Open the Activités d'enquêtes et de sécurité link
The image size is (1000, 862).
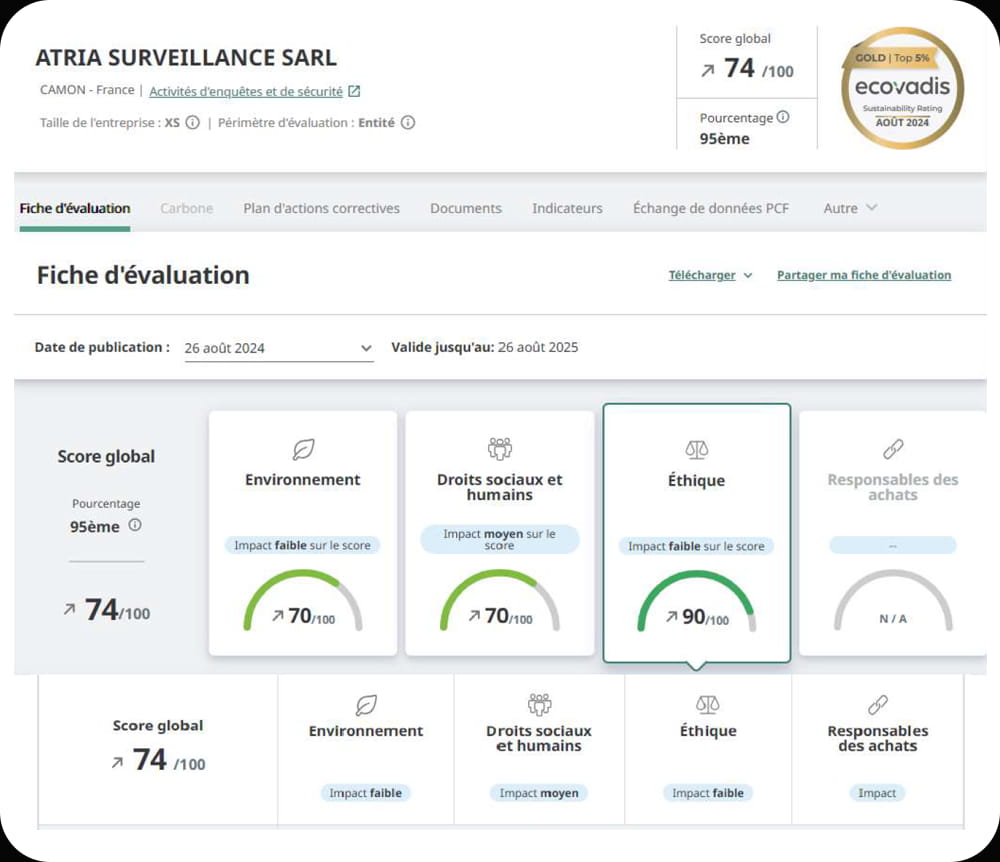click(246, 91)
